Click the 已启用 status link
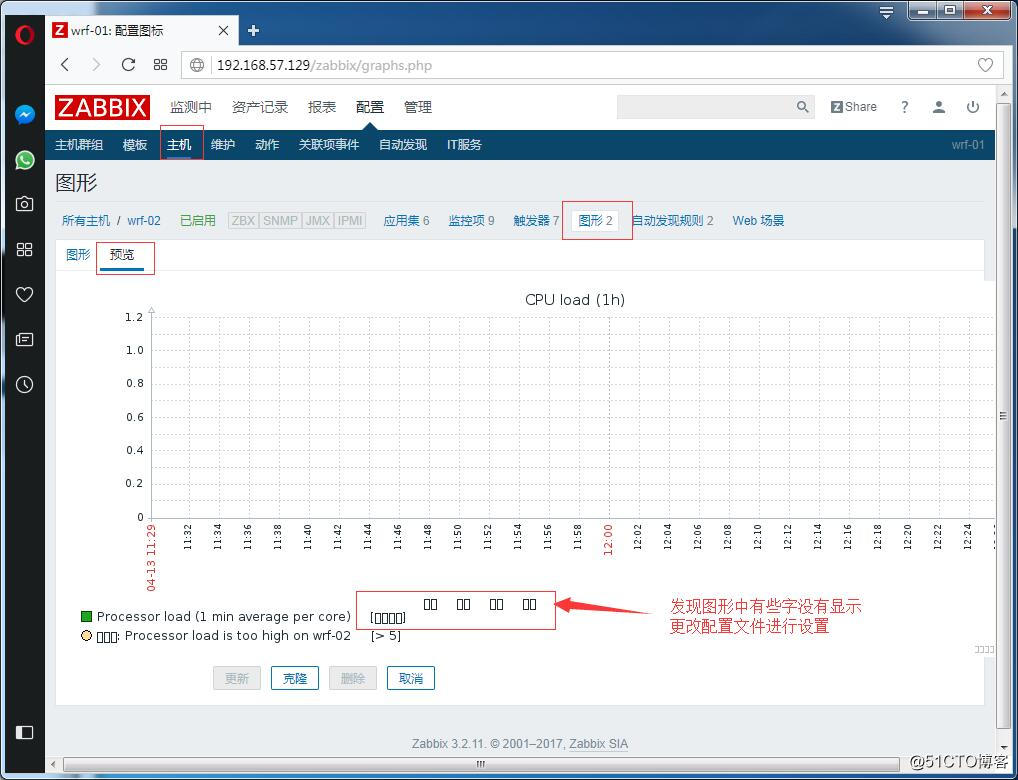This screenshot has width=1018, height=780. coord(198,221)
